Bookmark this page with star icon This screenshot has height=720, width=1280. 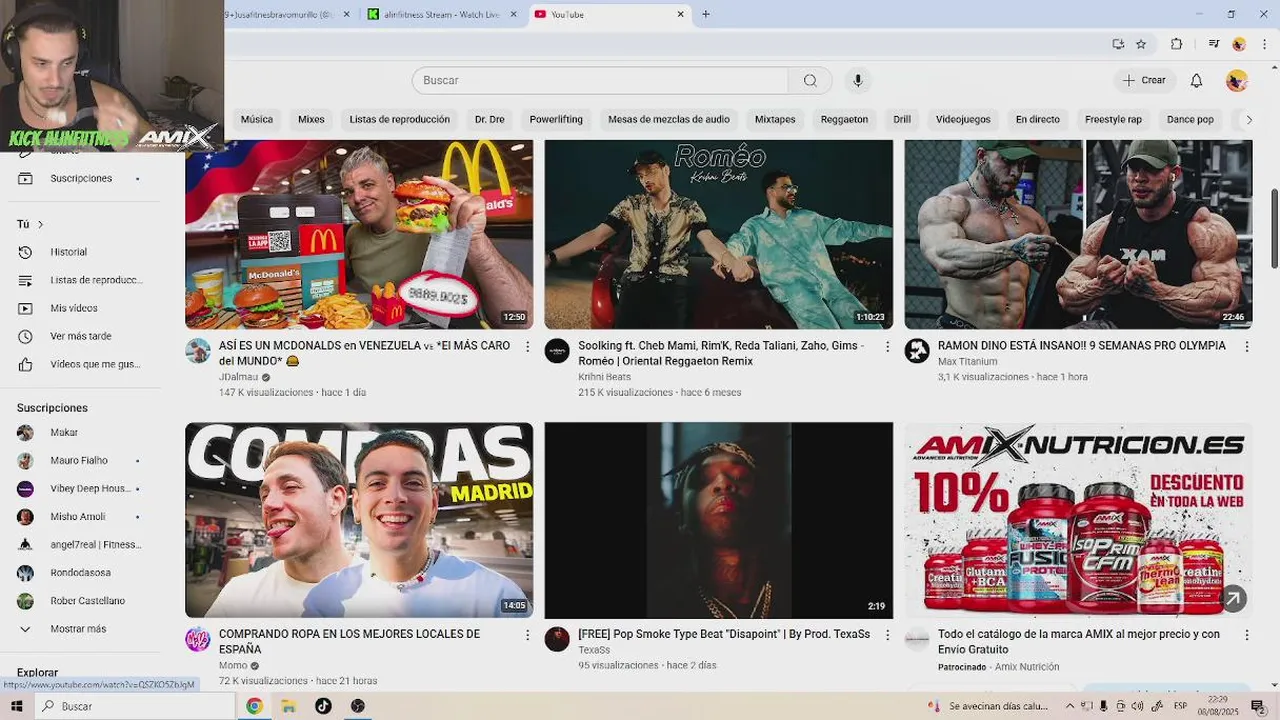[x=1141, y=44]
